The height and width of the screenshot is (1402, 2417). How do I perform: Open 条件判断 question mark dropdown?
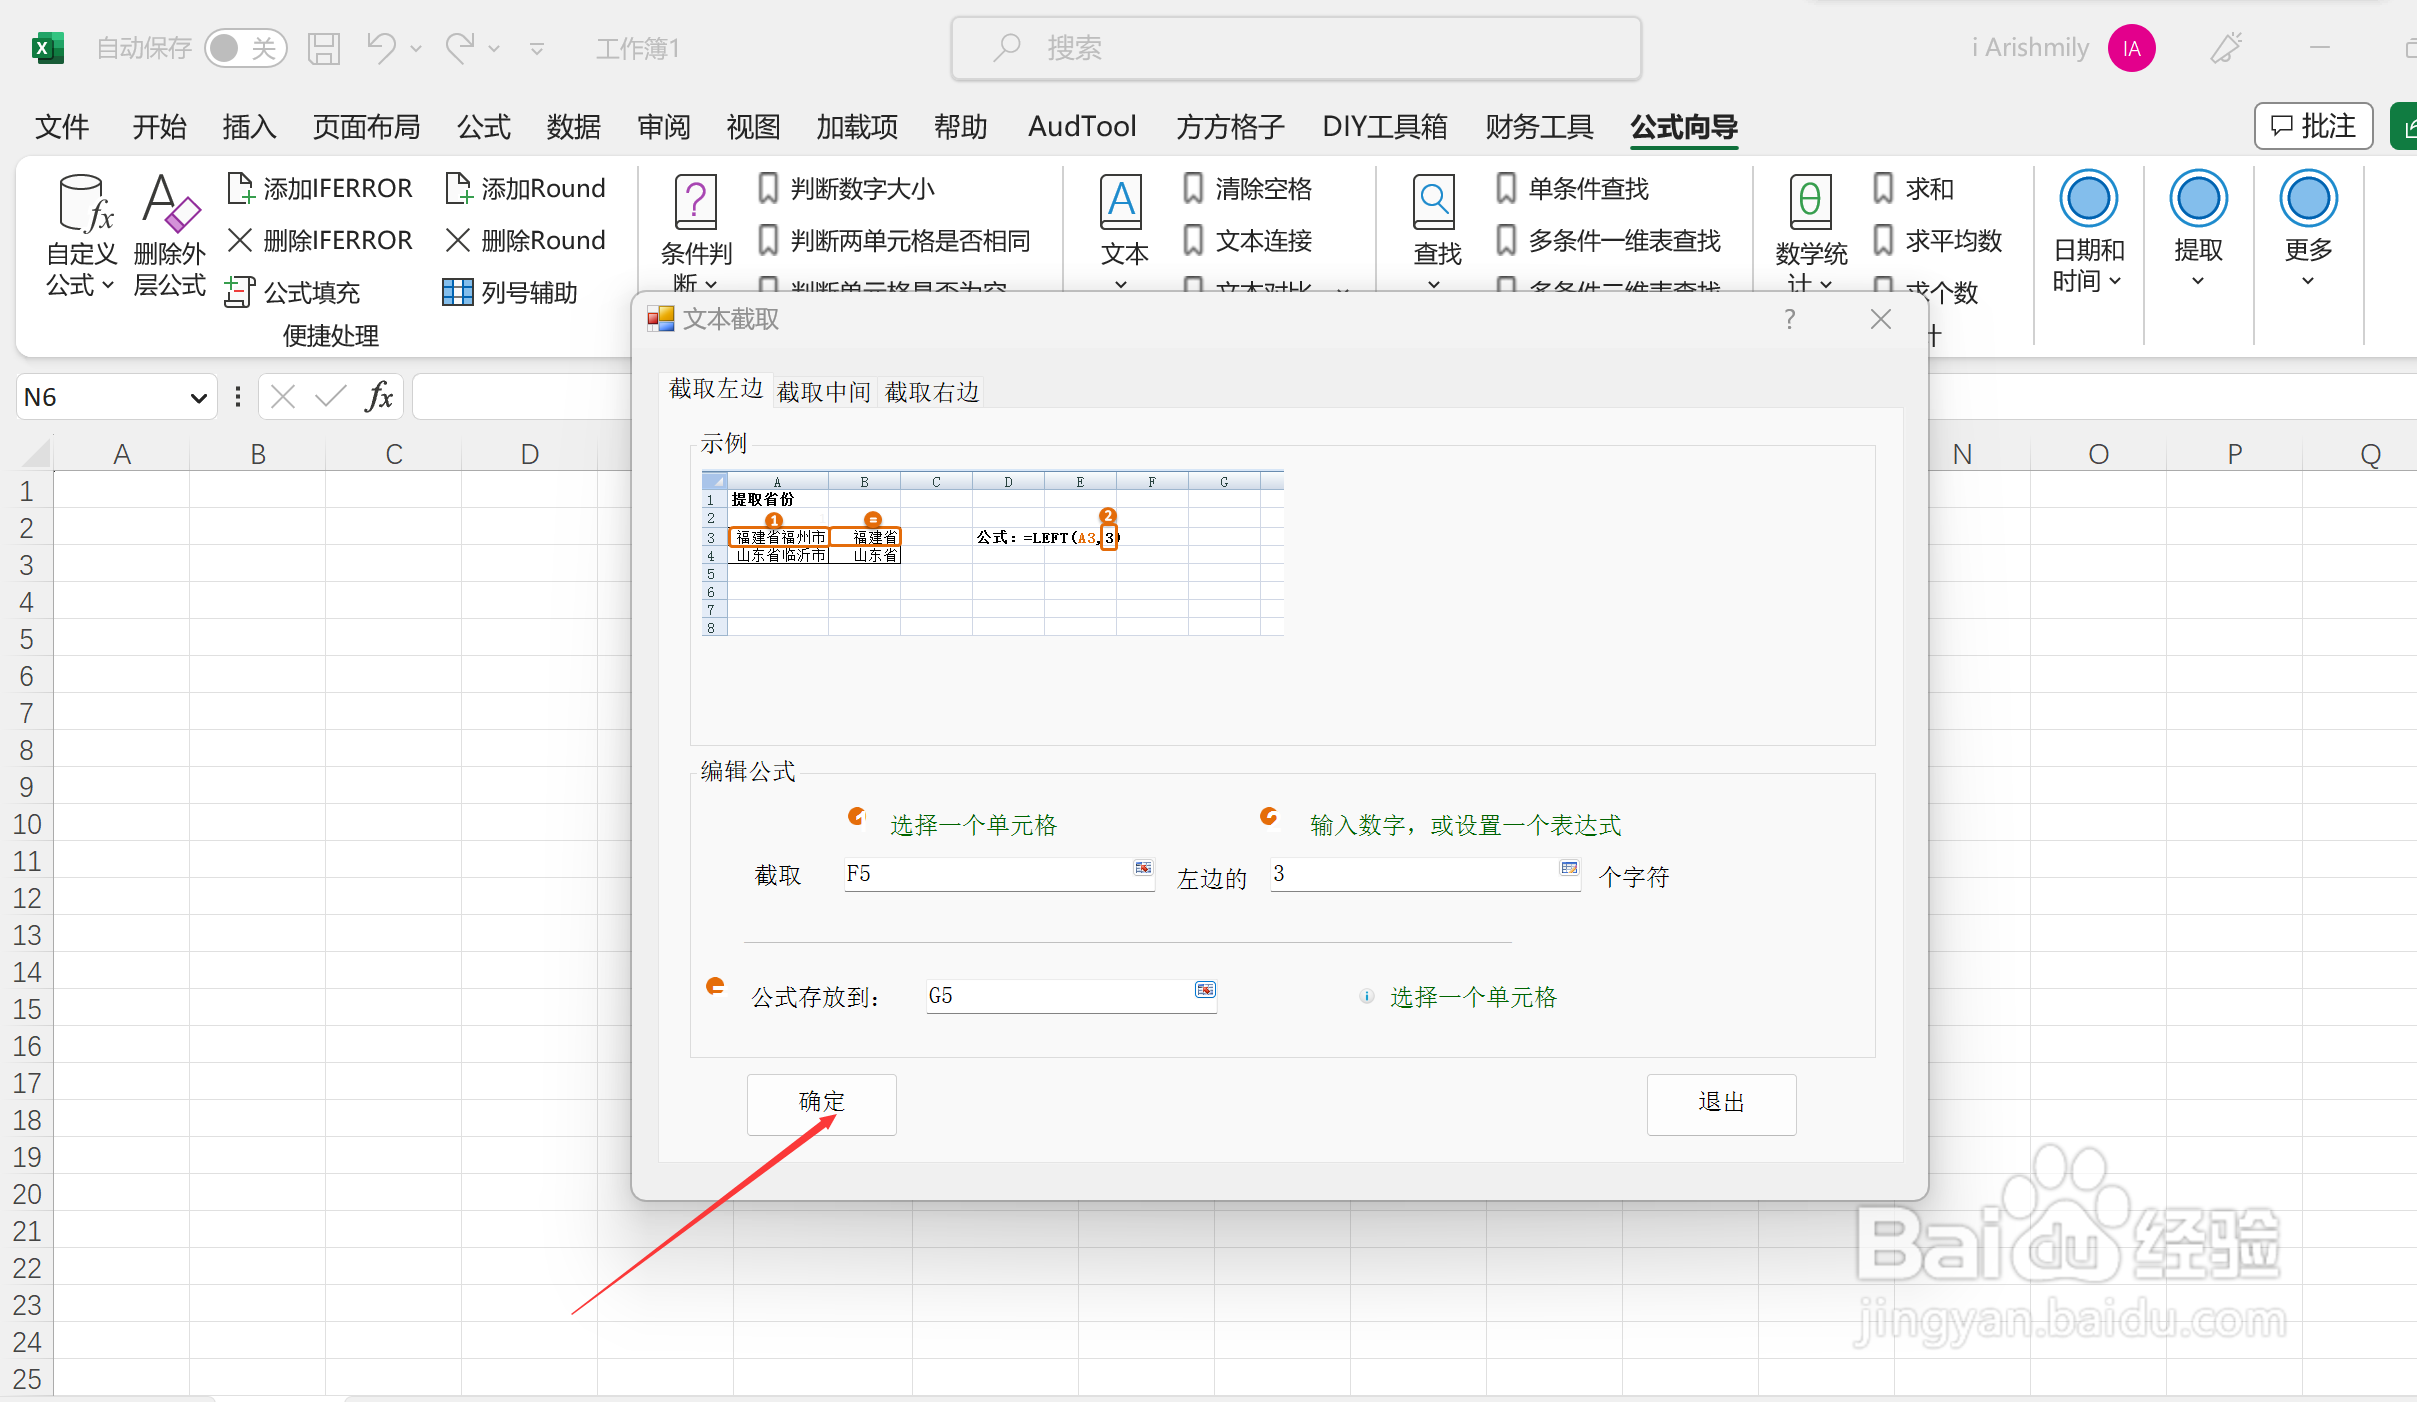pos(696,232)
